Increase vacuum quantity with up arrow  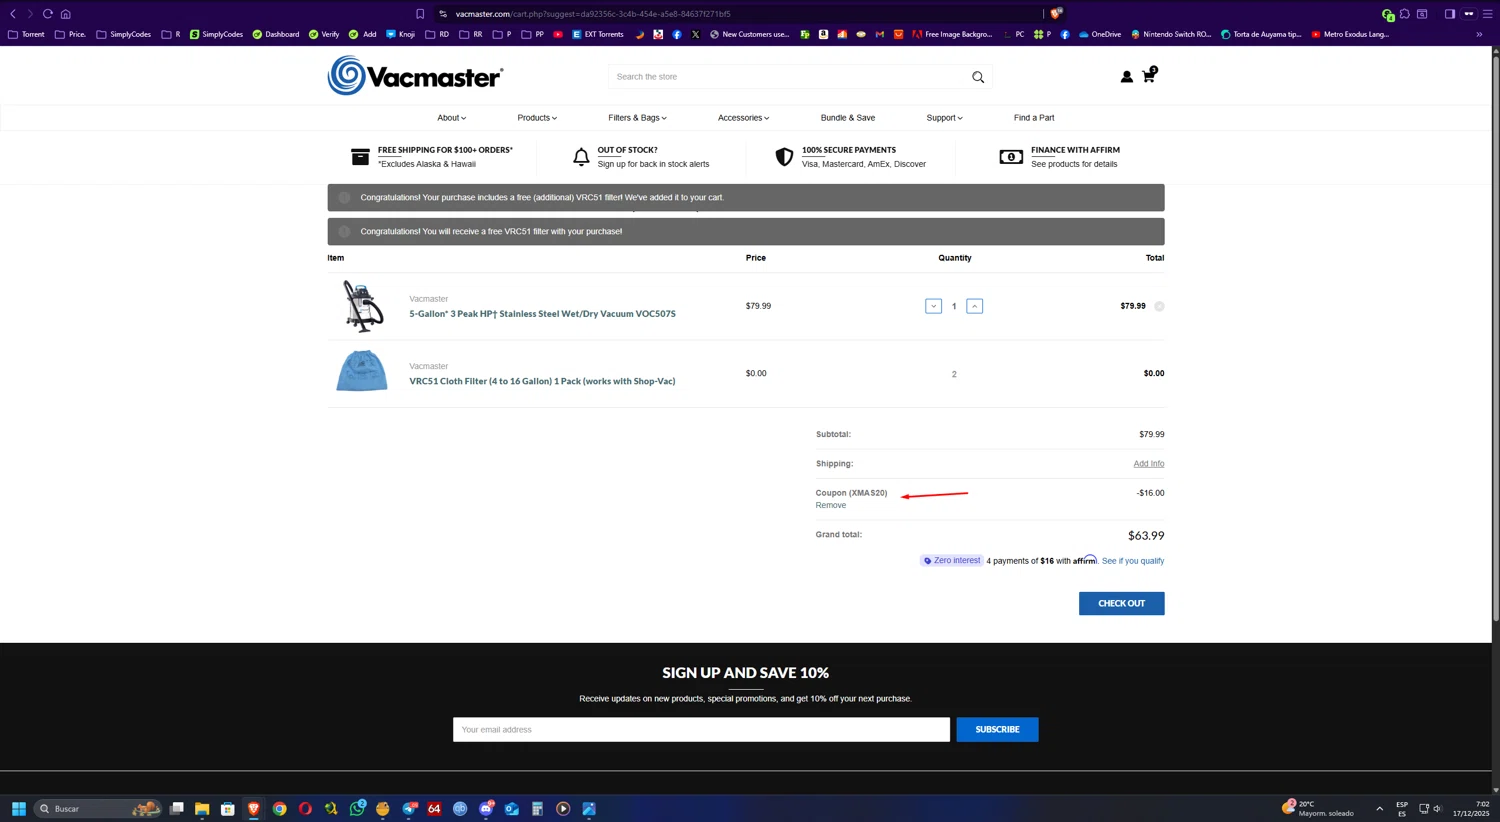975,306
